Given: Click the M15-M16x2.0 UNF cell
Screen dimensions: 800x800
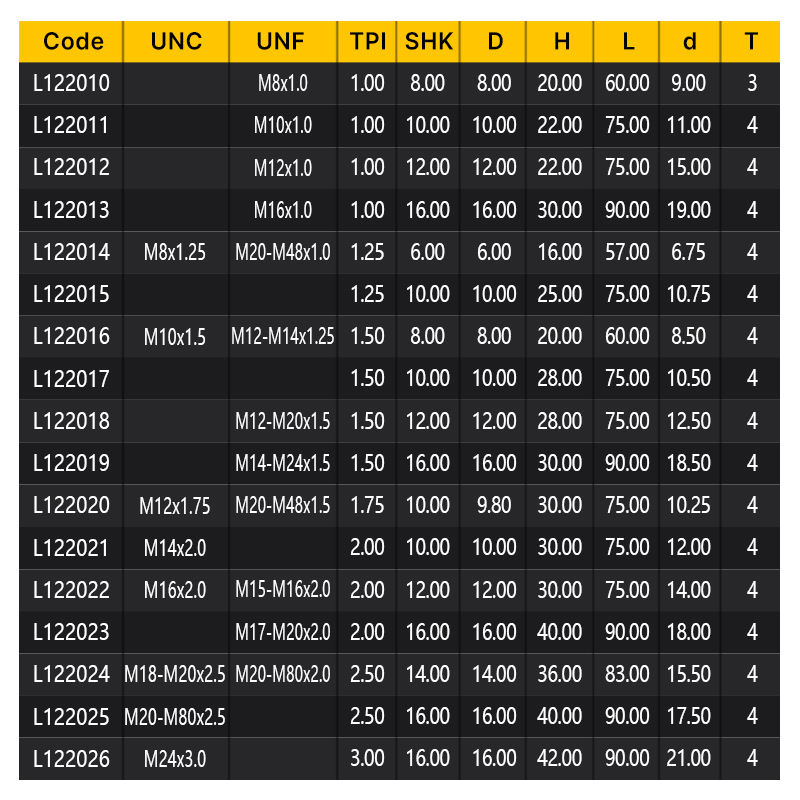Looking at the screenshot, I should (x=283, y=590).
